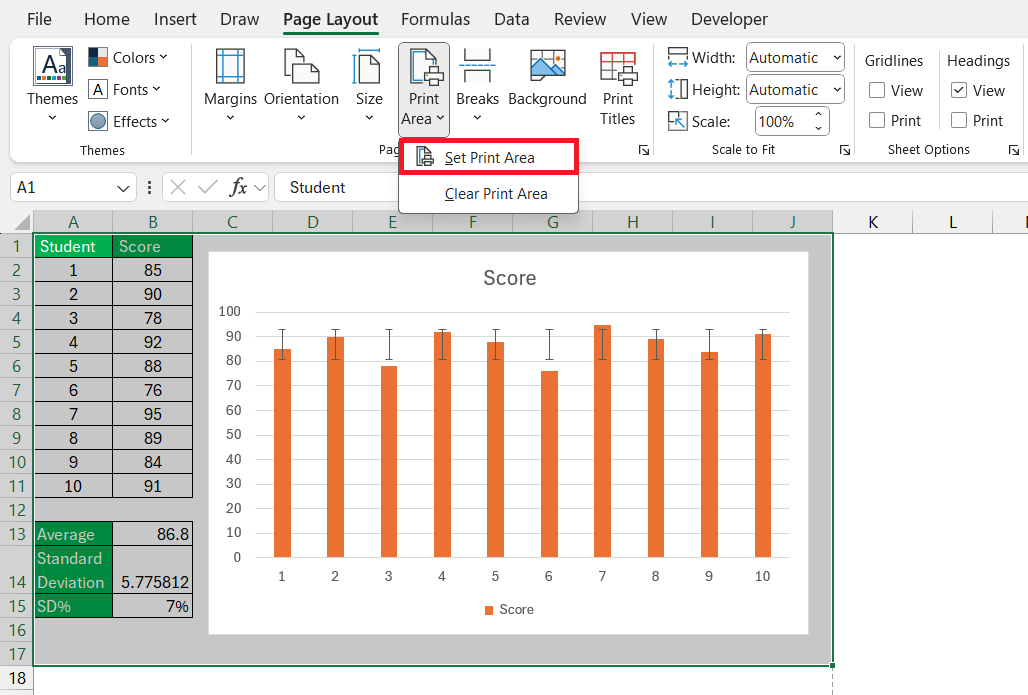This screenshot has width=1028, height=695.
Task: Click the Scale 100% input field
Action: (x=783, y=121)
